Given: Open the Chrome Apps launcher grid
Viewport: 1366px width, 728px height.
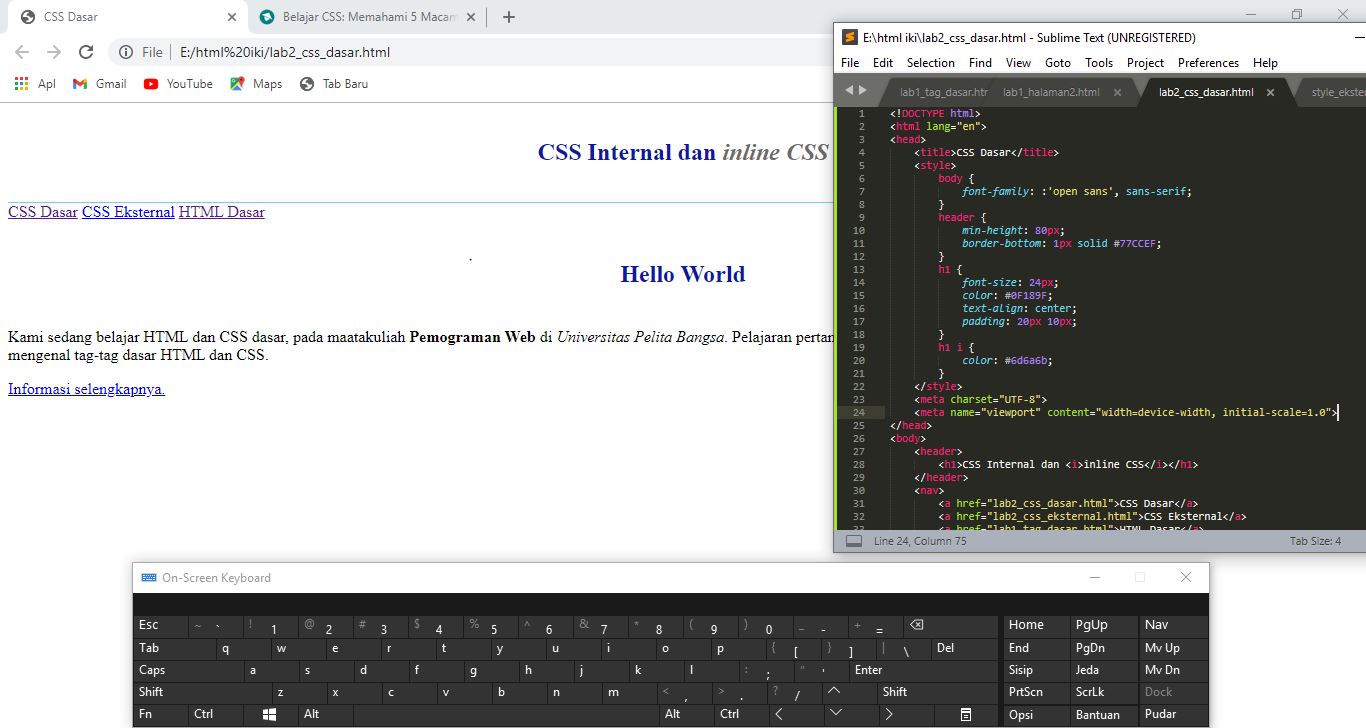Looking at the screenshot, I should point(20,84).
